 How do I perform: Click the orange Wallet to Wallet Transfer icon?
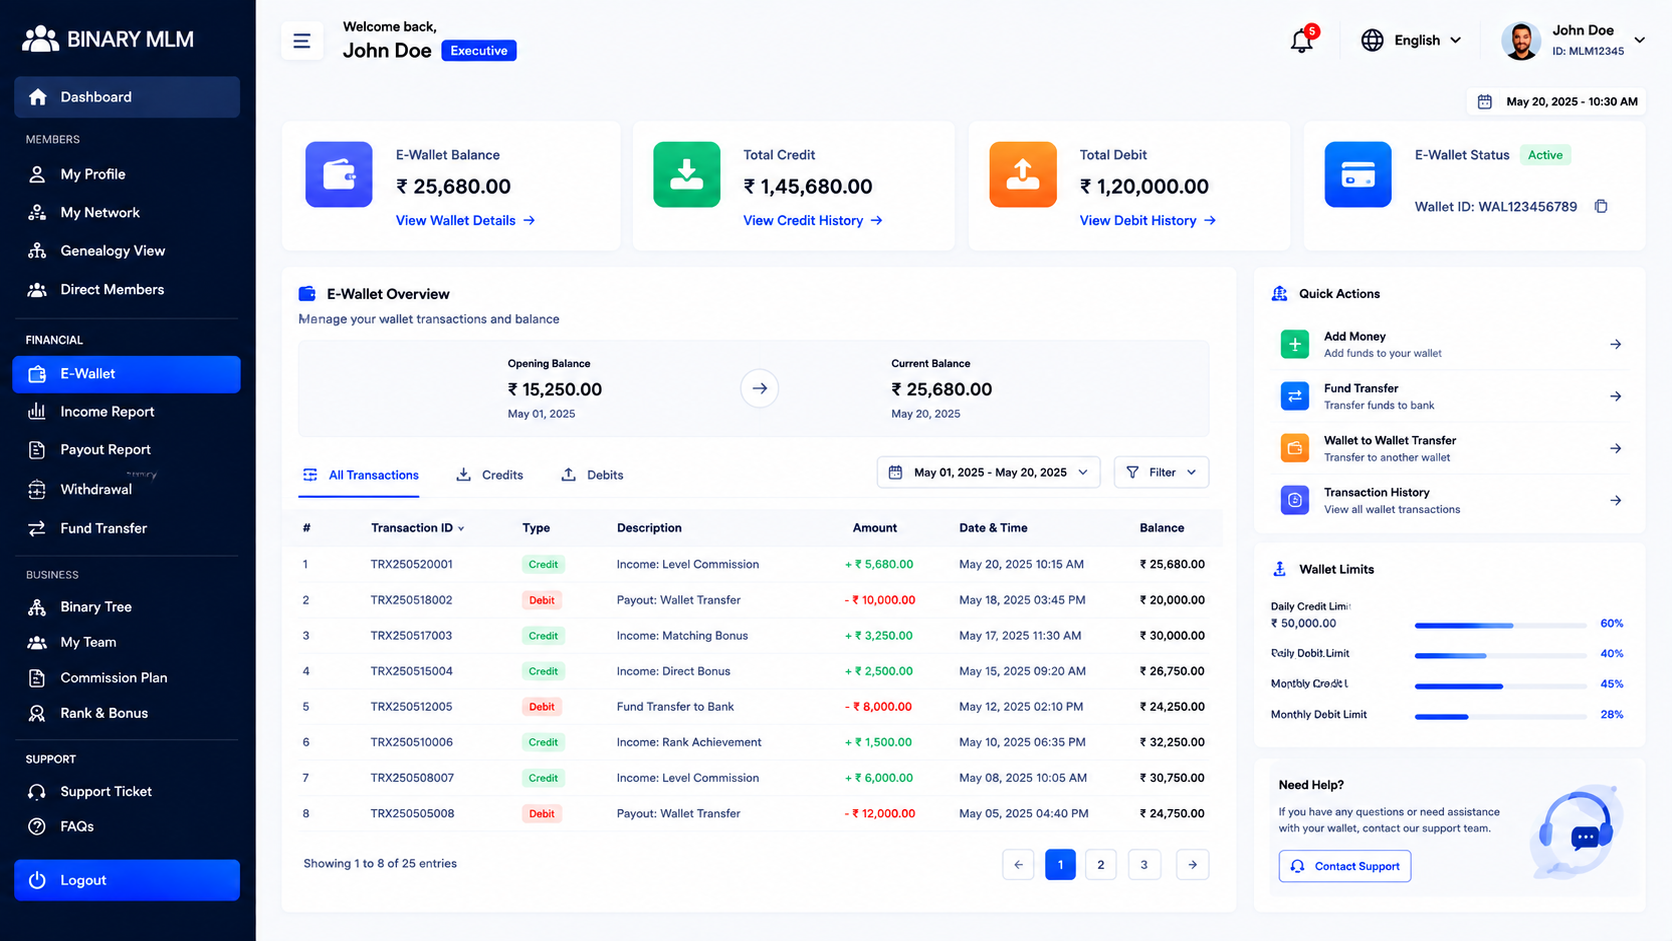click(1294, 448)
